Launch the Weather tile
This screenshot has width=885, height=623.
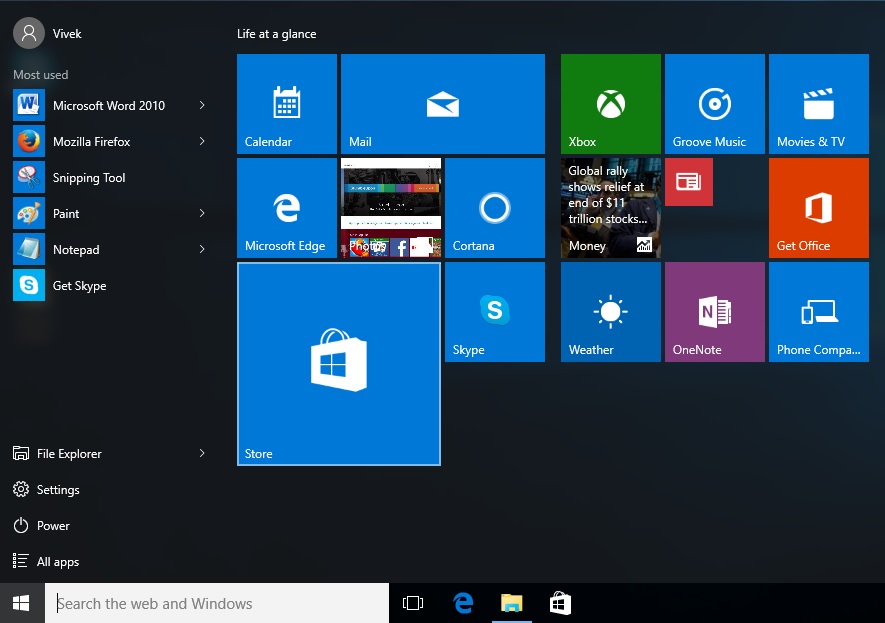[x=610, y=311]
